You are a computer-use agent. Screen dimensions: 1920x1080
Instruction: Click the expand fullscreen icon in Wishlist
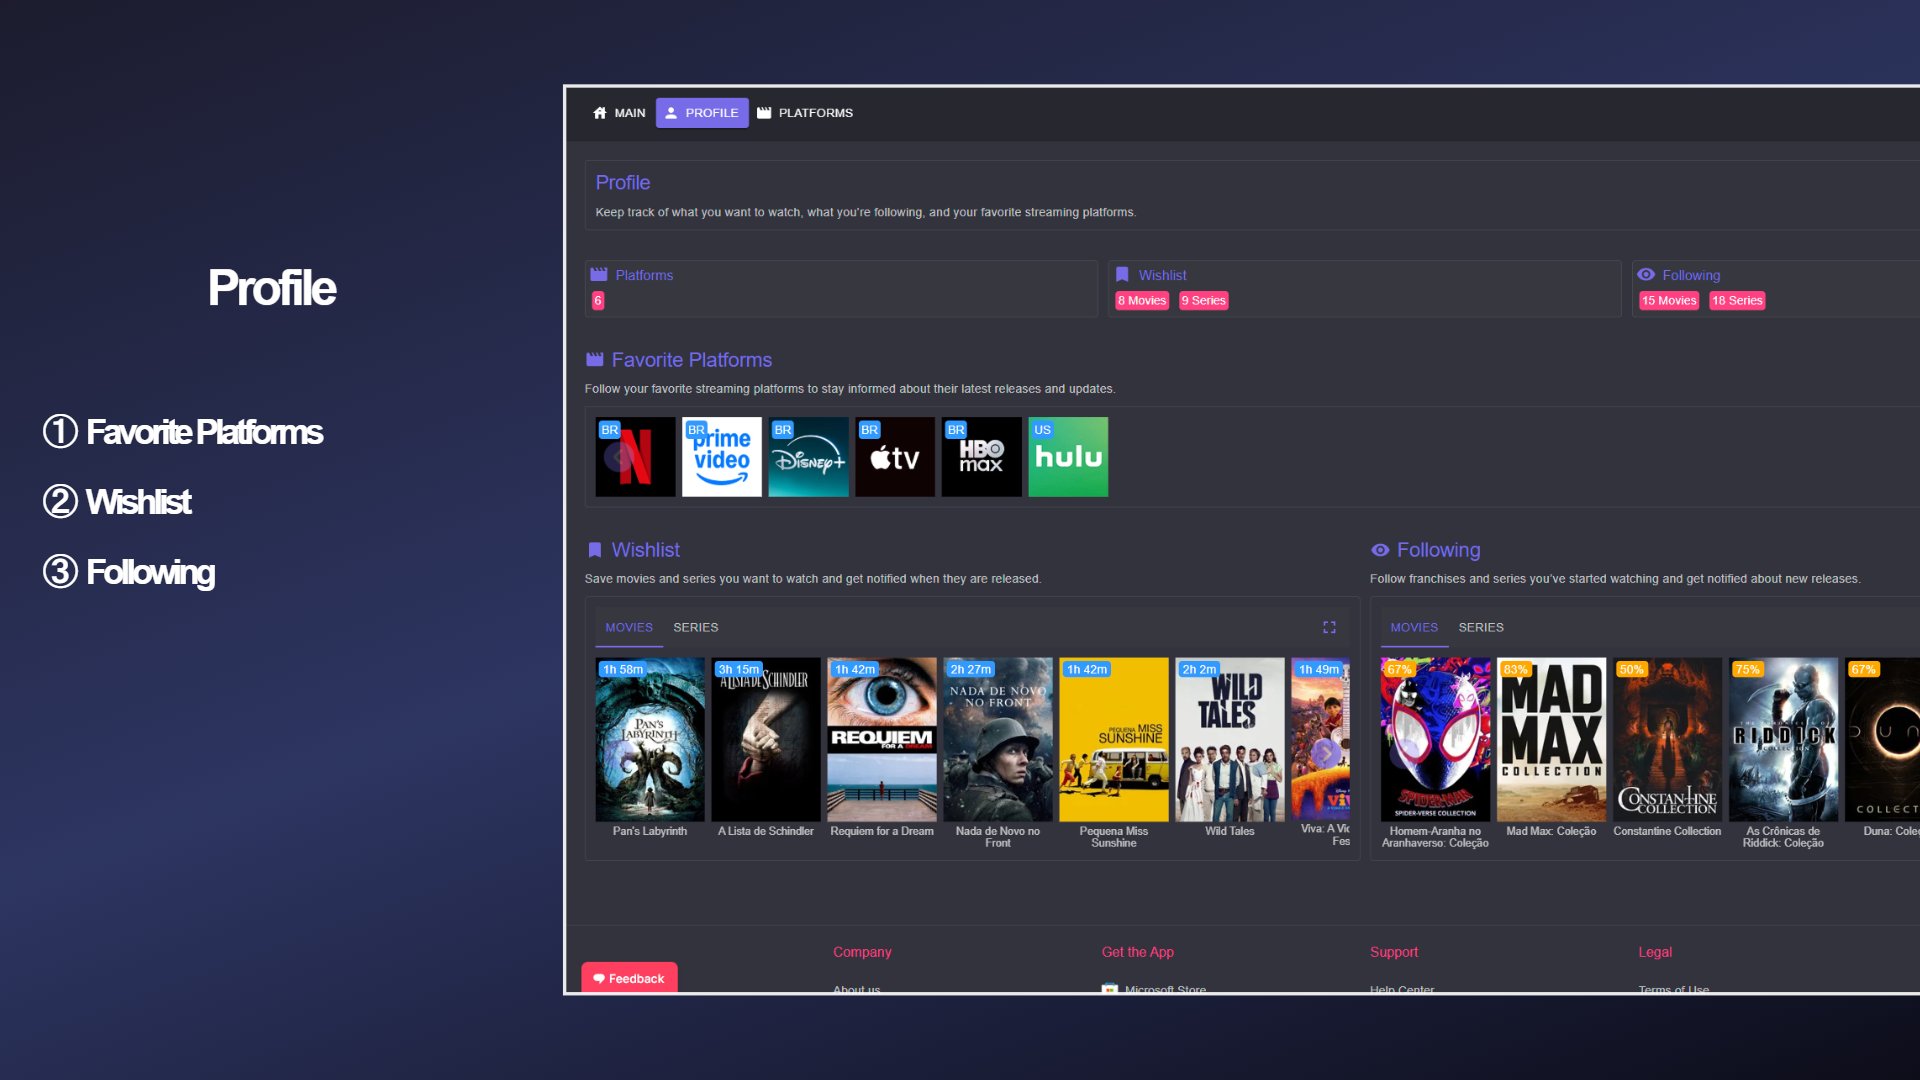tap(1329, 627)
